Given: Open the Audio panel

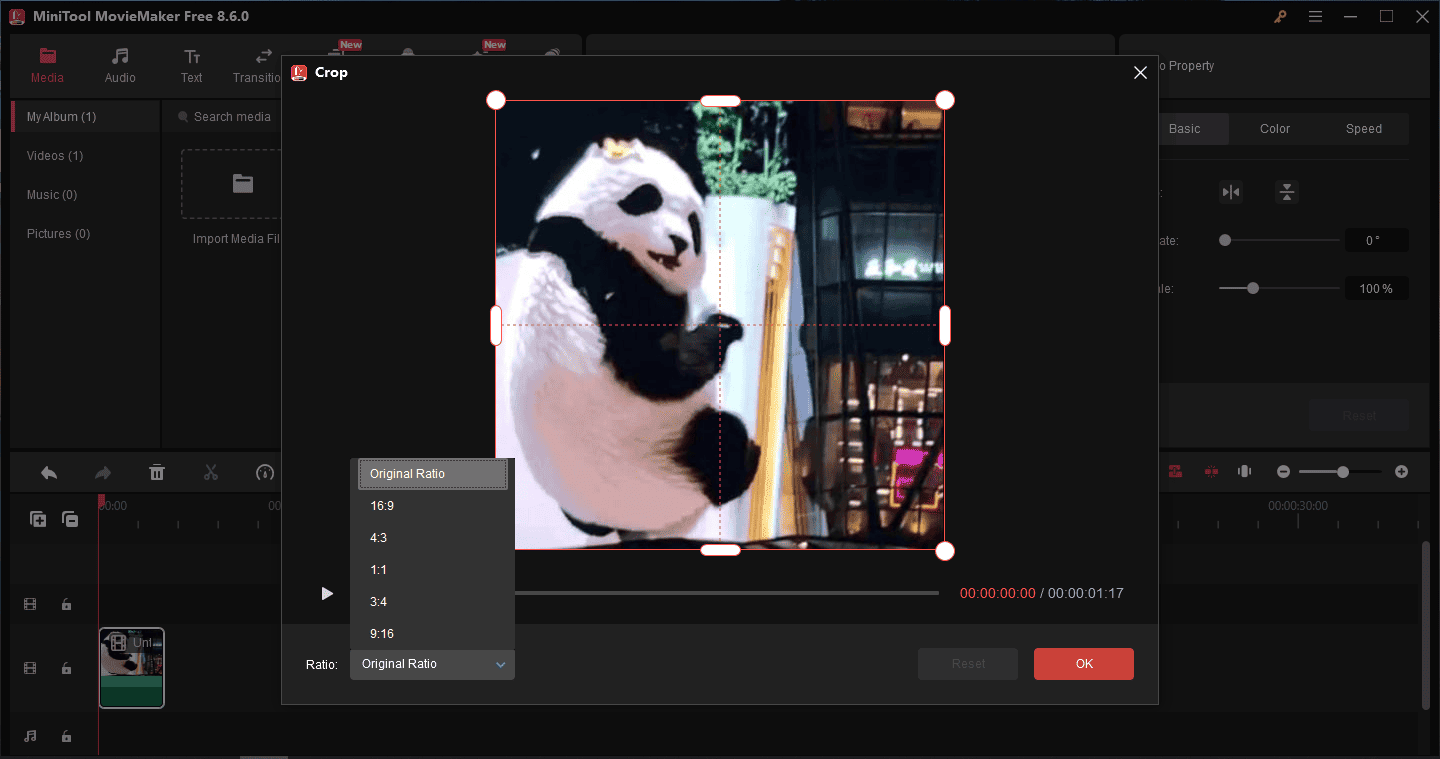Looking at the screenshot, I should [119, 66].
